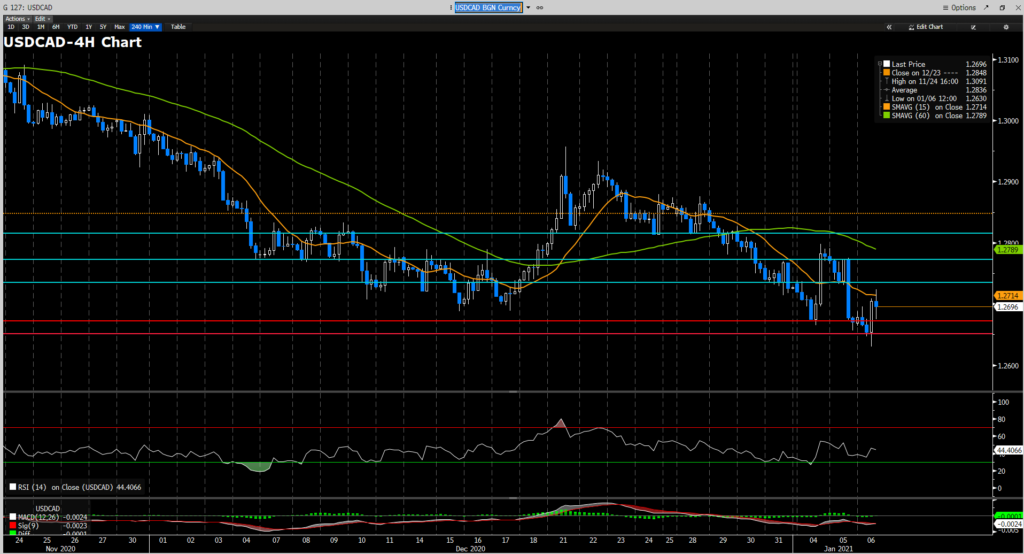1024x554 pixels.
Task: Click the orange Close on 12/23 swatch
Action: [x=886, y=73]
